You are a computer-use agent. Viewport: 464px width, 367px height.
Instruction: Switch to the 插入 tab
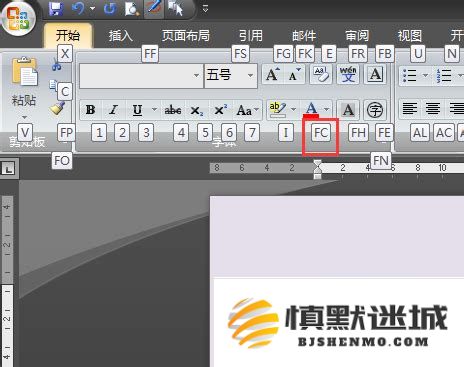pyautogui.click(x=121, y=36)
